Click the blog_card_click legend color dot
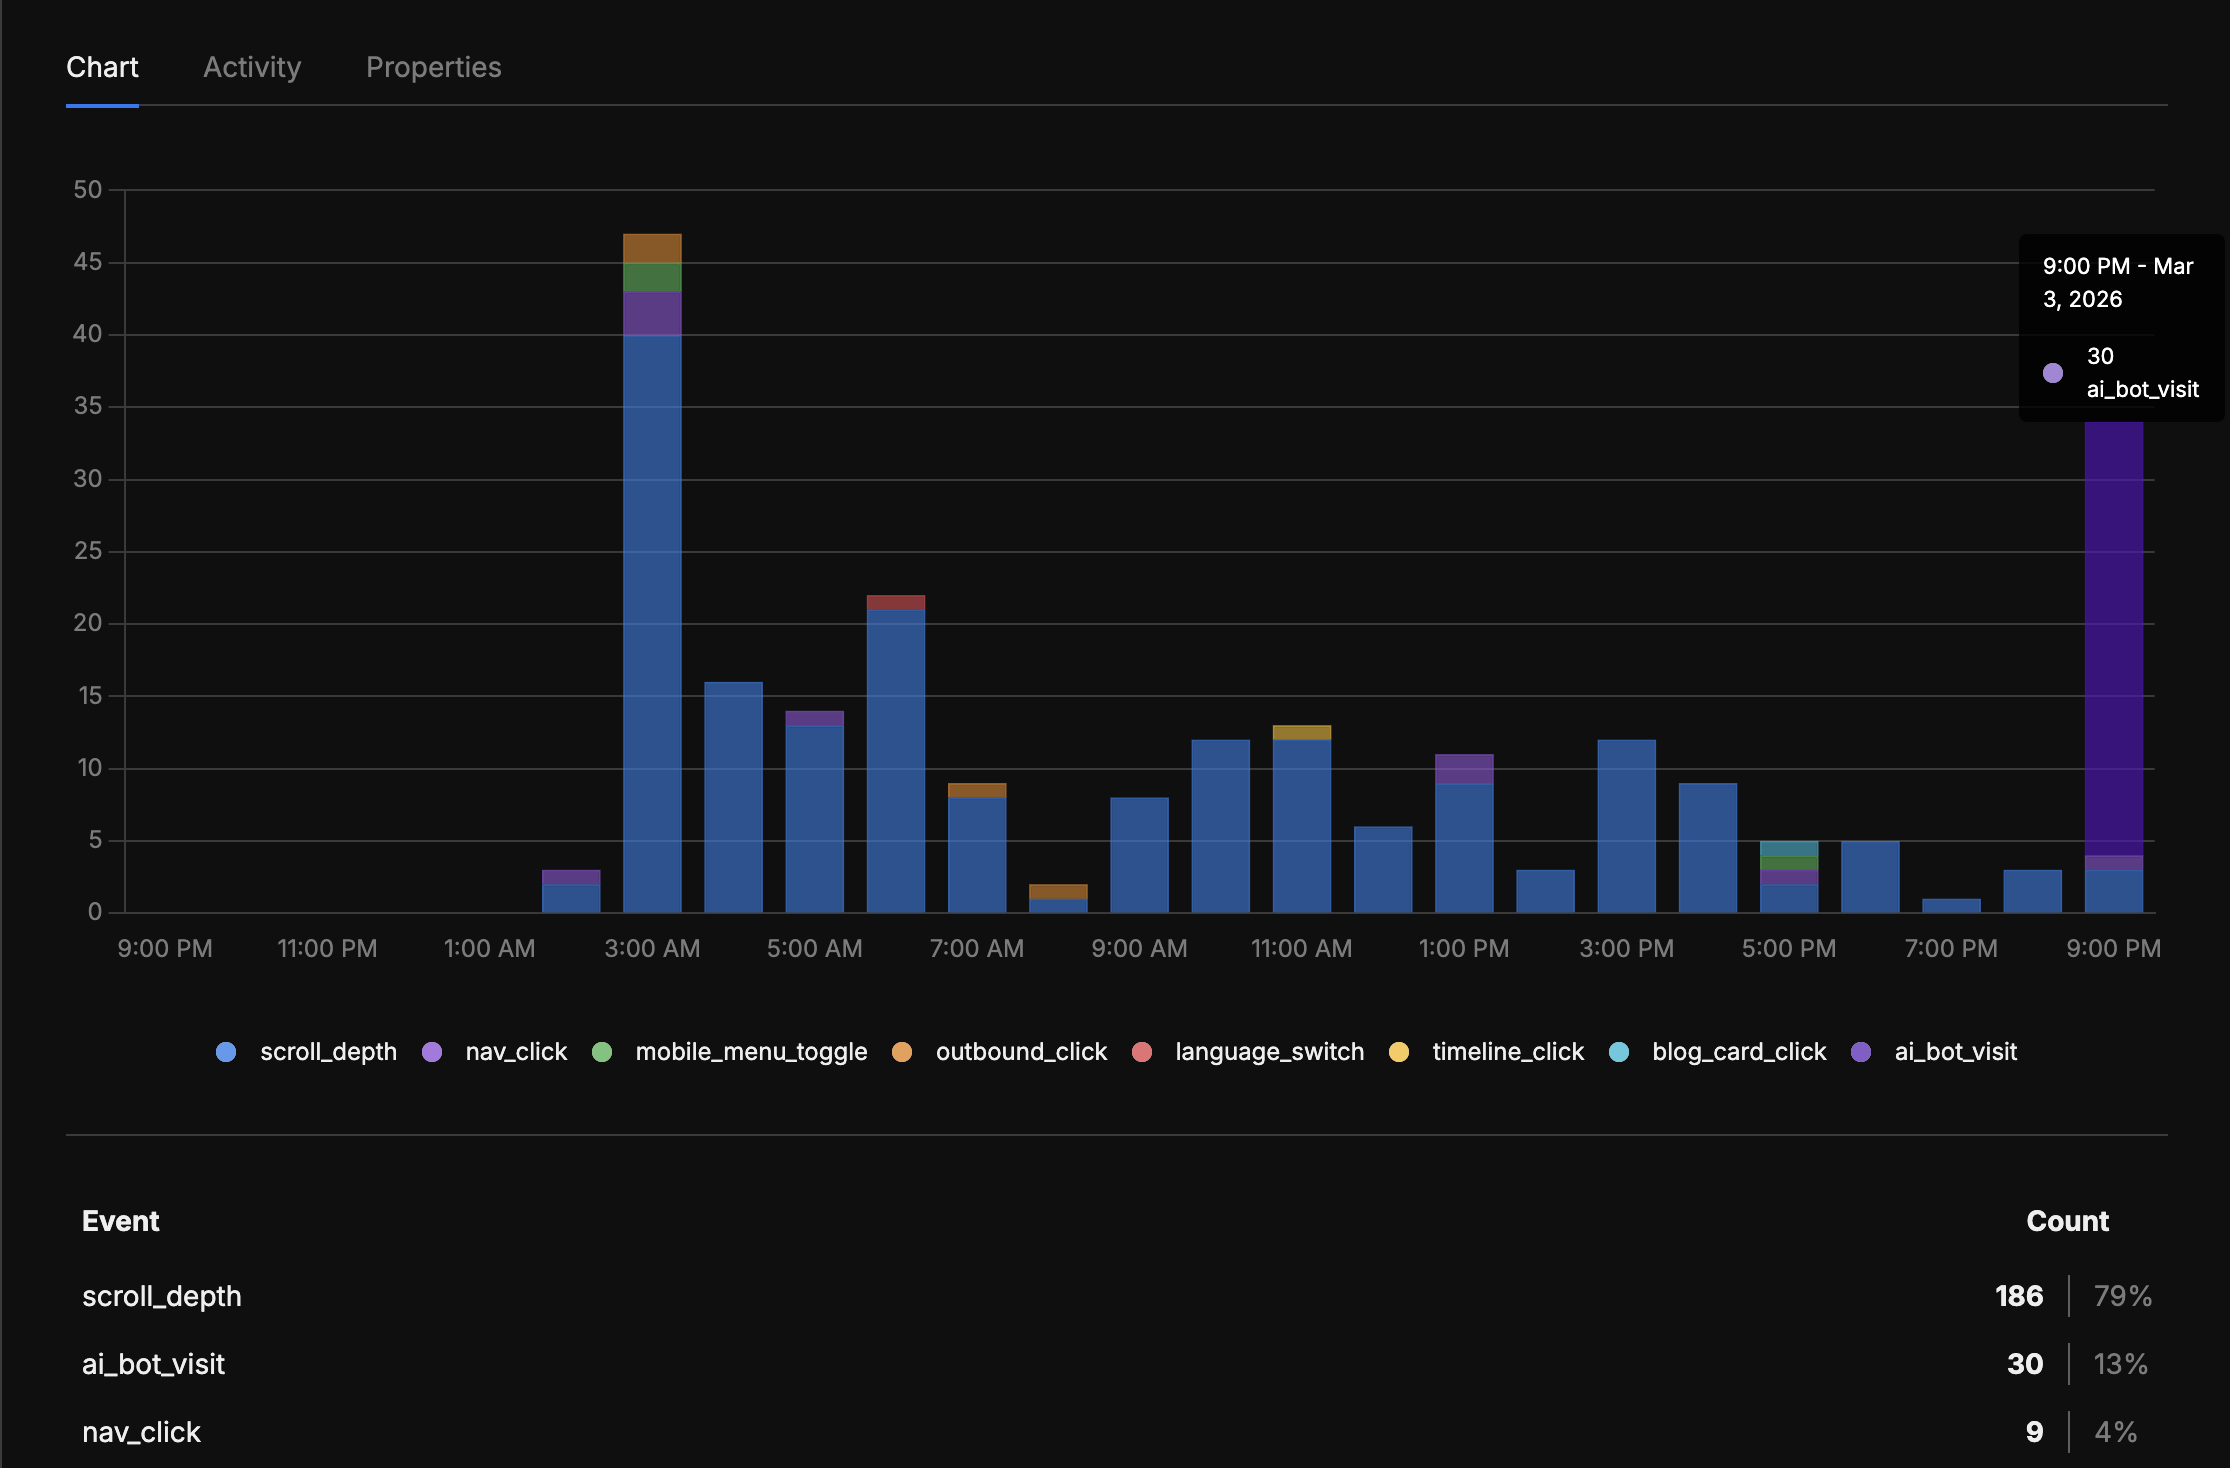This screenshot has height=1468, width=2230. [1619, 1052]
